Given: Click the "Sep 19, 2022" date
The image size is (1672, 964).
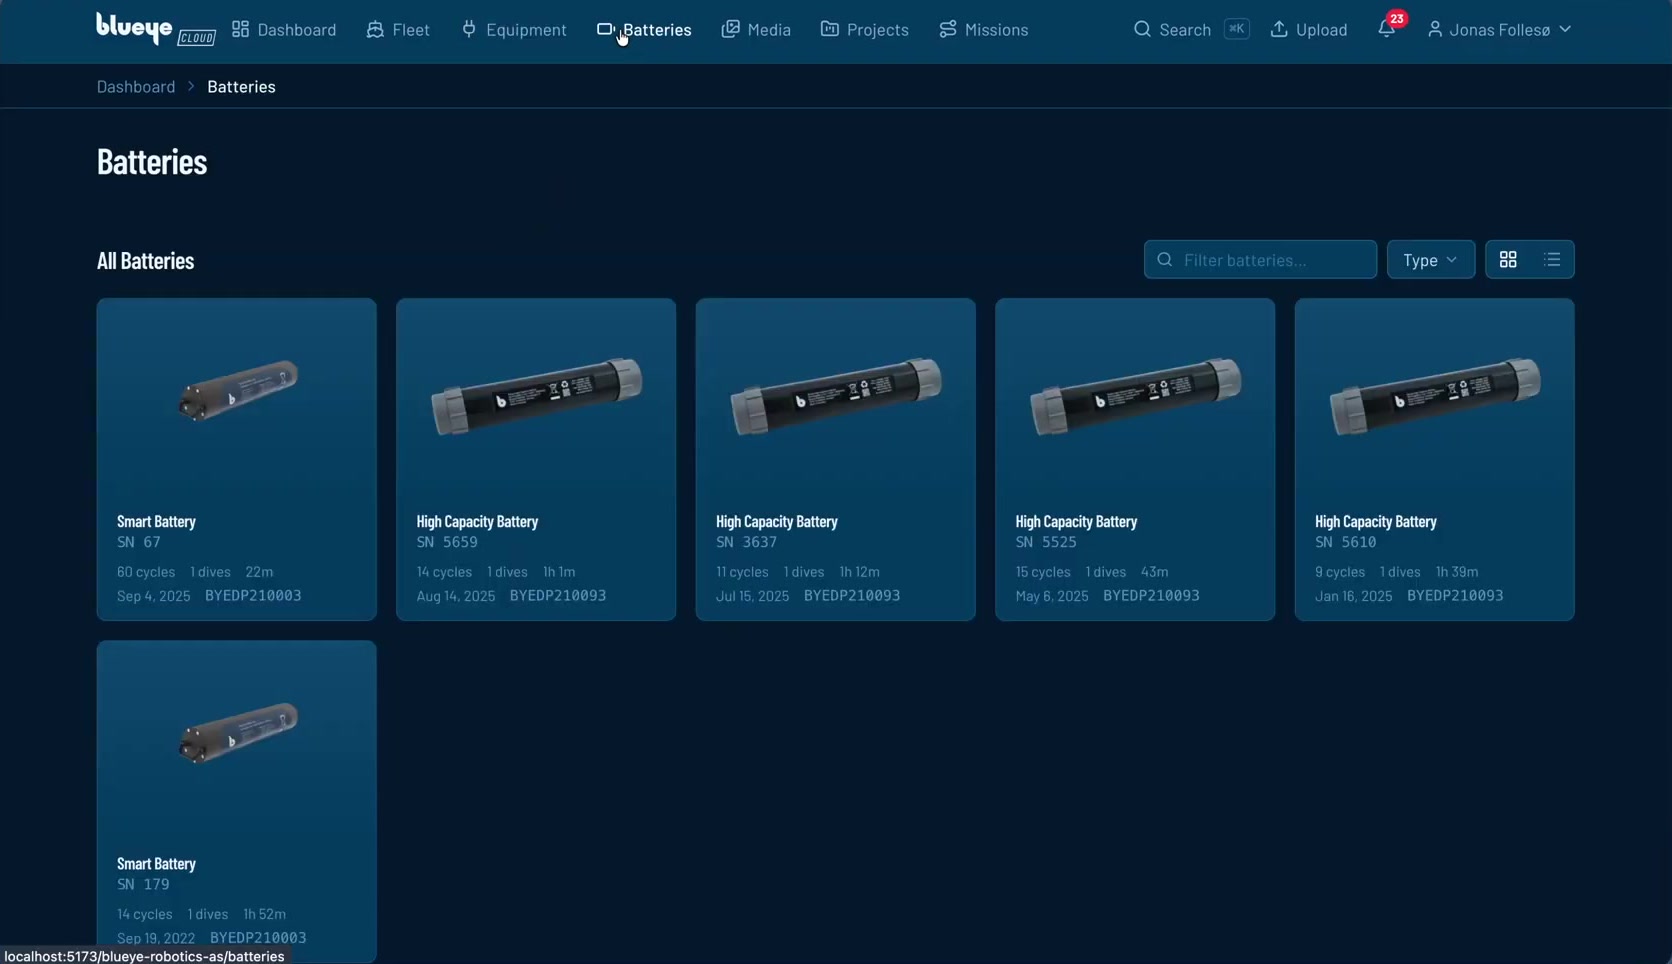Looking at the screenshot, I should 156,938.
